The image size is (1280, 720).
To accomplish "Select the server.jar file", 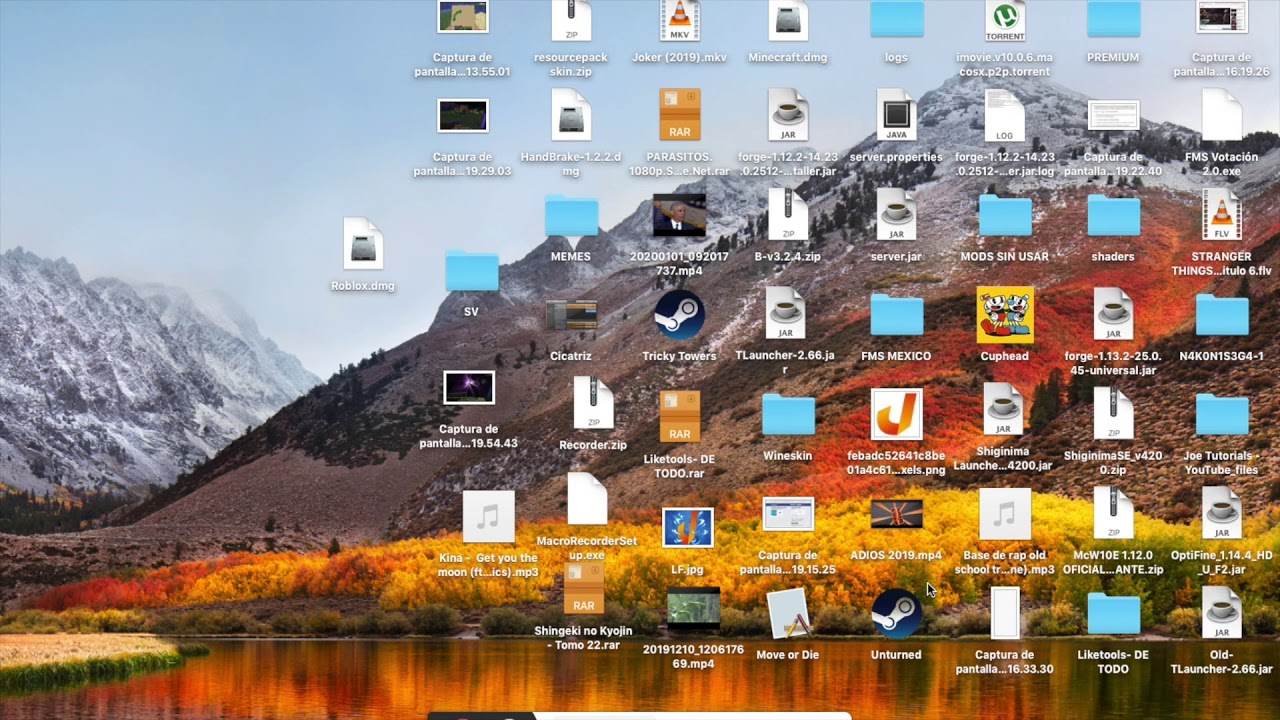I will [897, 214].
